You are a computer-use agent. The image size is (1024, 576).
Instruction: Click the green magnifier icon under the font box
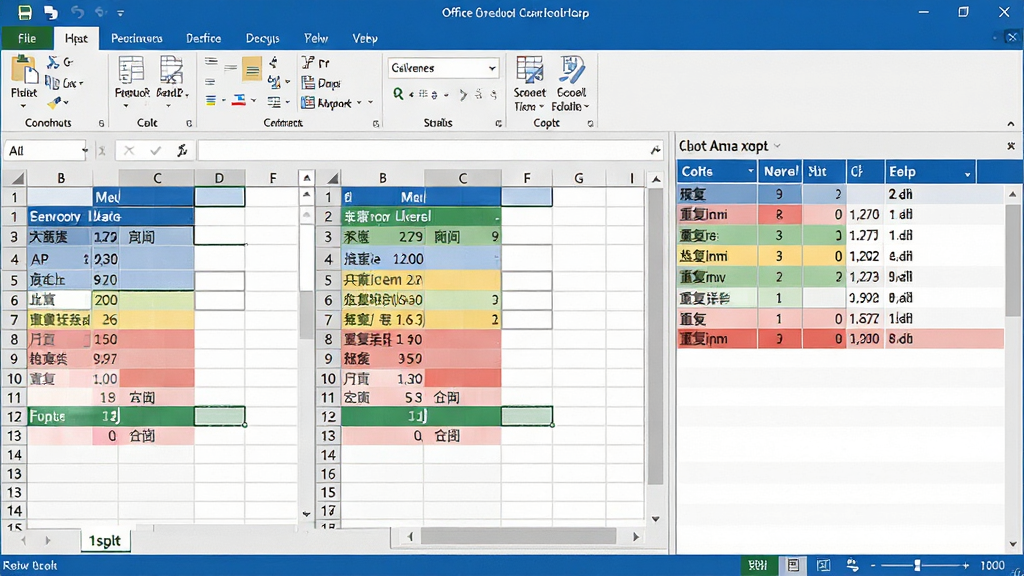398,94
